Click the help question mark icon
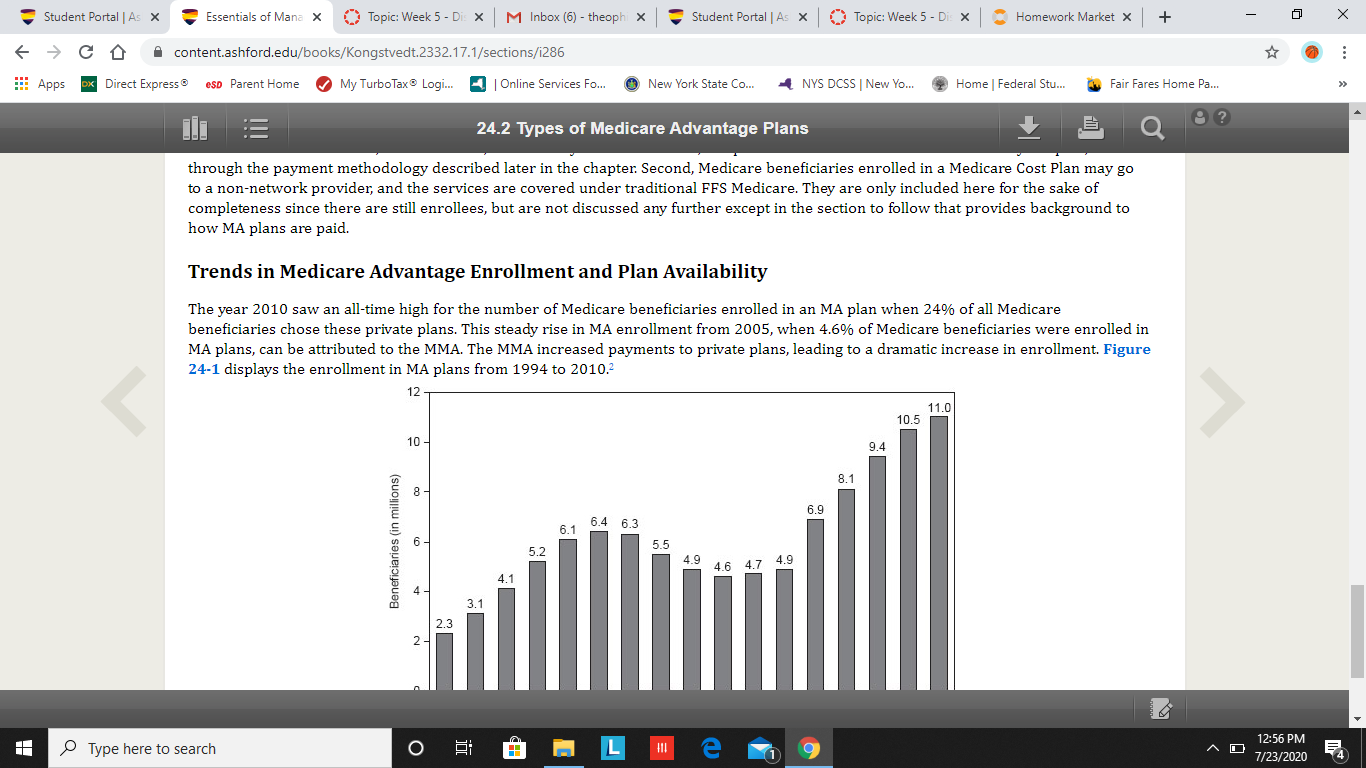The image size is (1366, 768). tap(1220, 117)
